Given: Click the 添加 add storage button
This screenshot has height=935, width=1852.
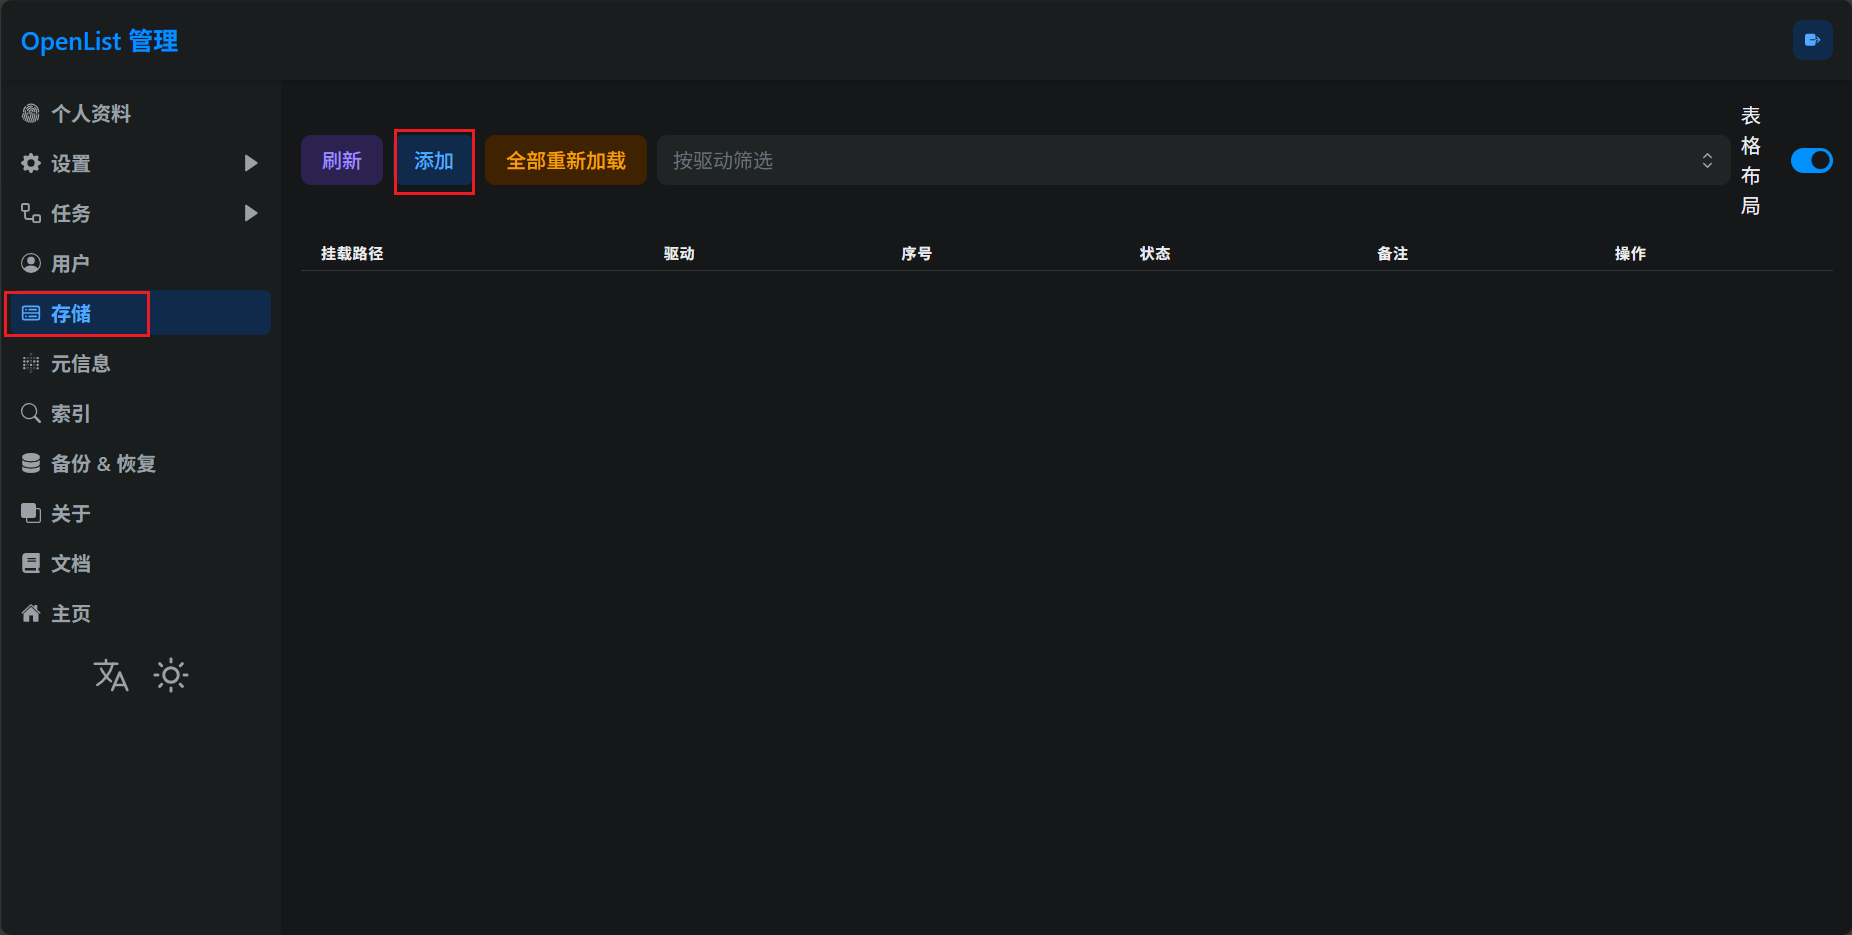Looking at the screenshot, I should pos(434,161).
